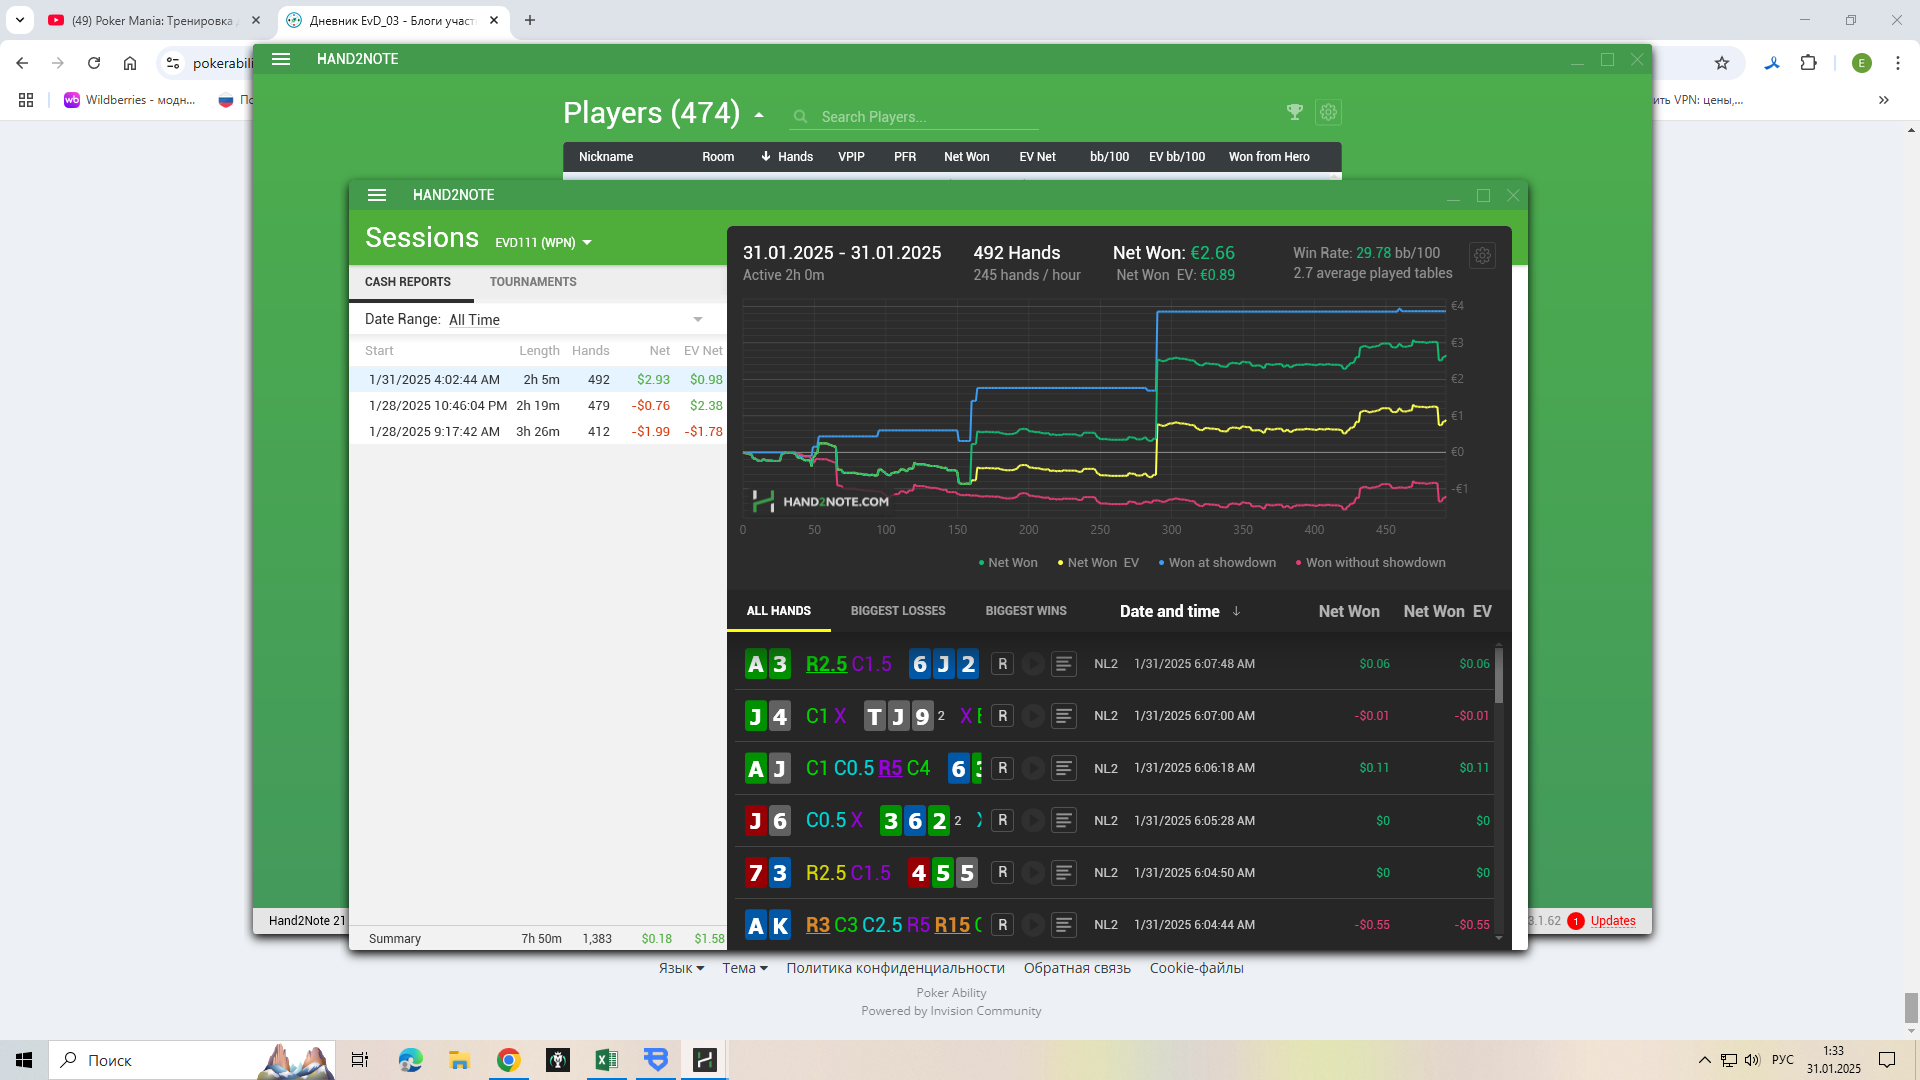Select the Biggest Wins tab
This screenshot has height=1080, width=1920.
tap(1026, 611)
